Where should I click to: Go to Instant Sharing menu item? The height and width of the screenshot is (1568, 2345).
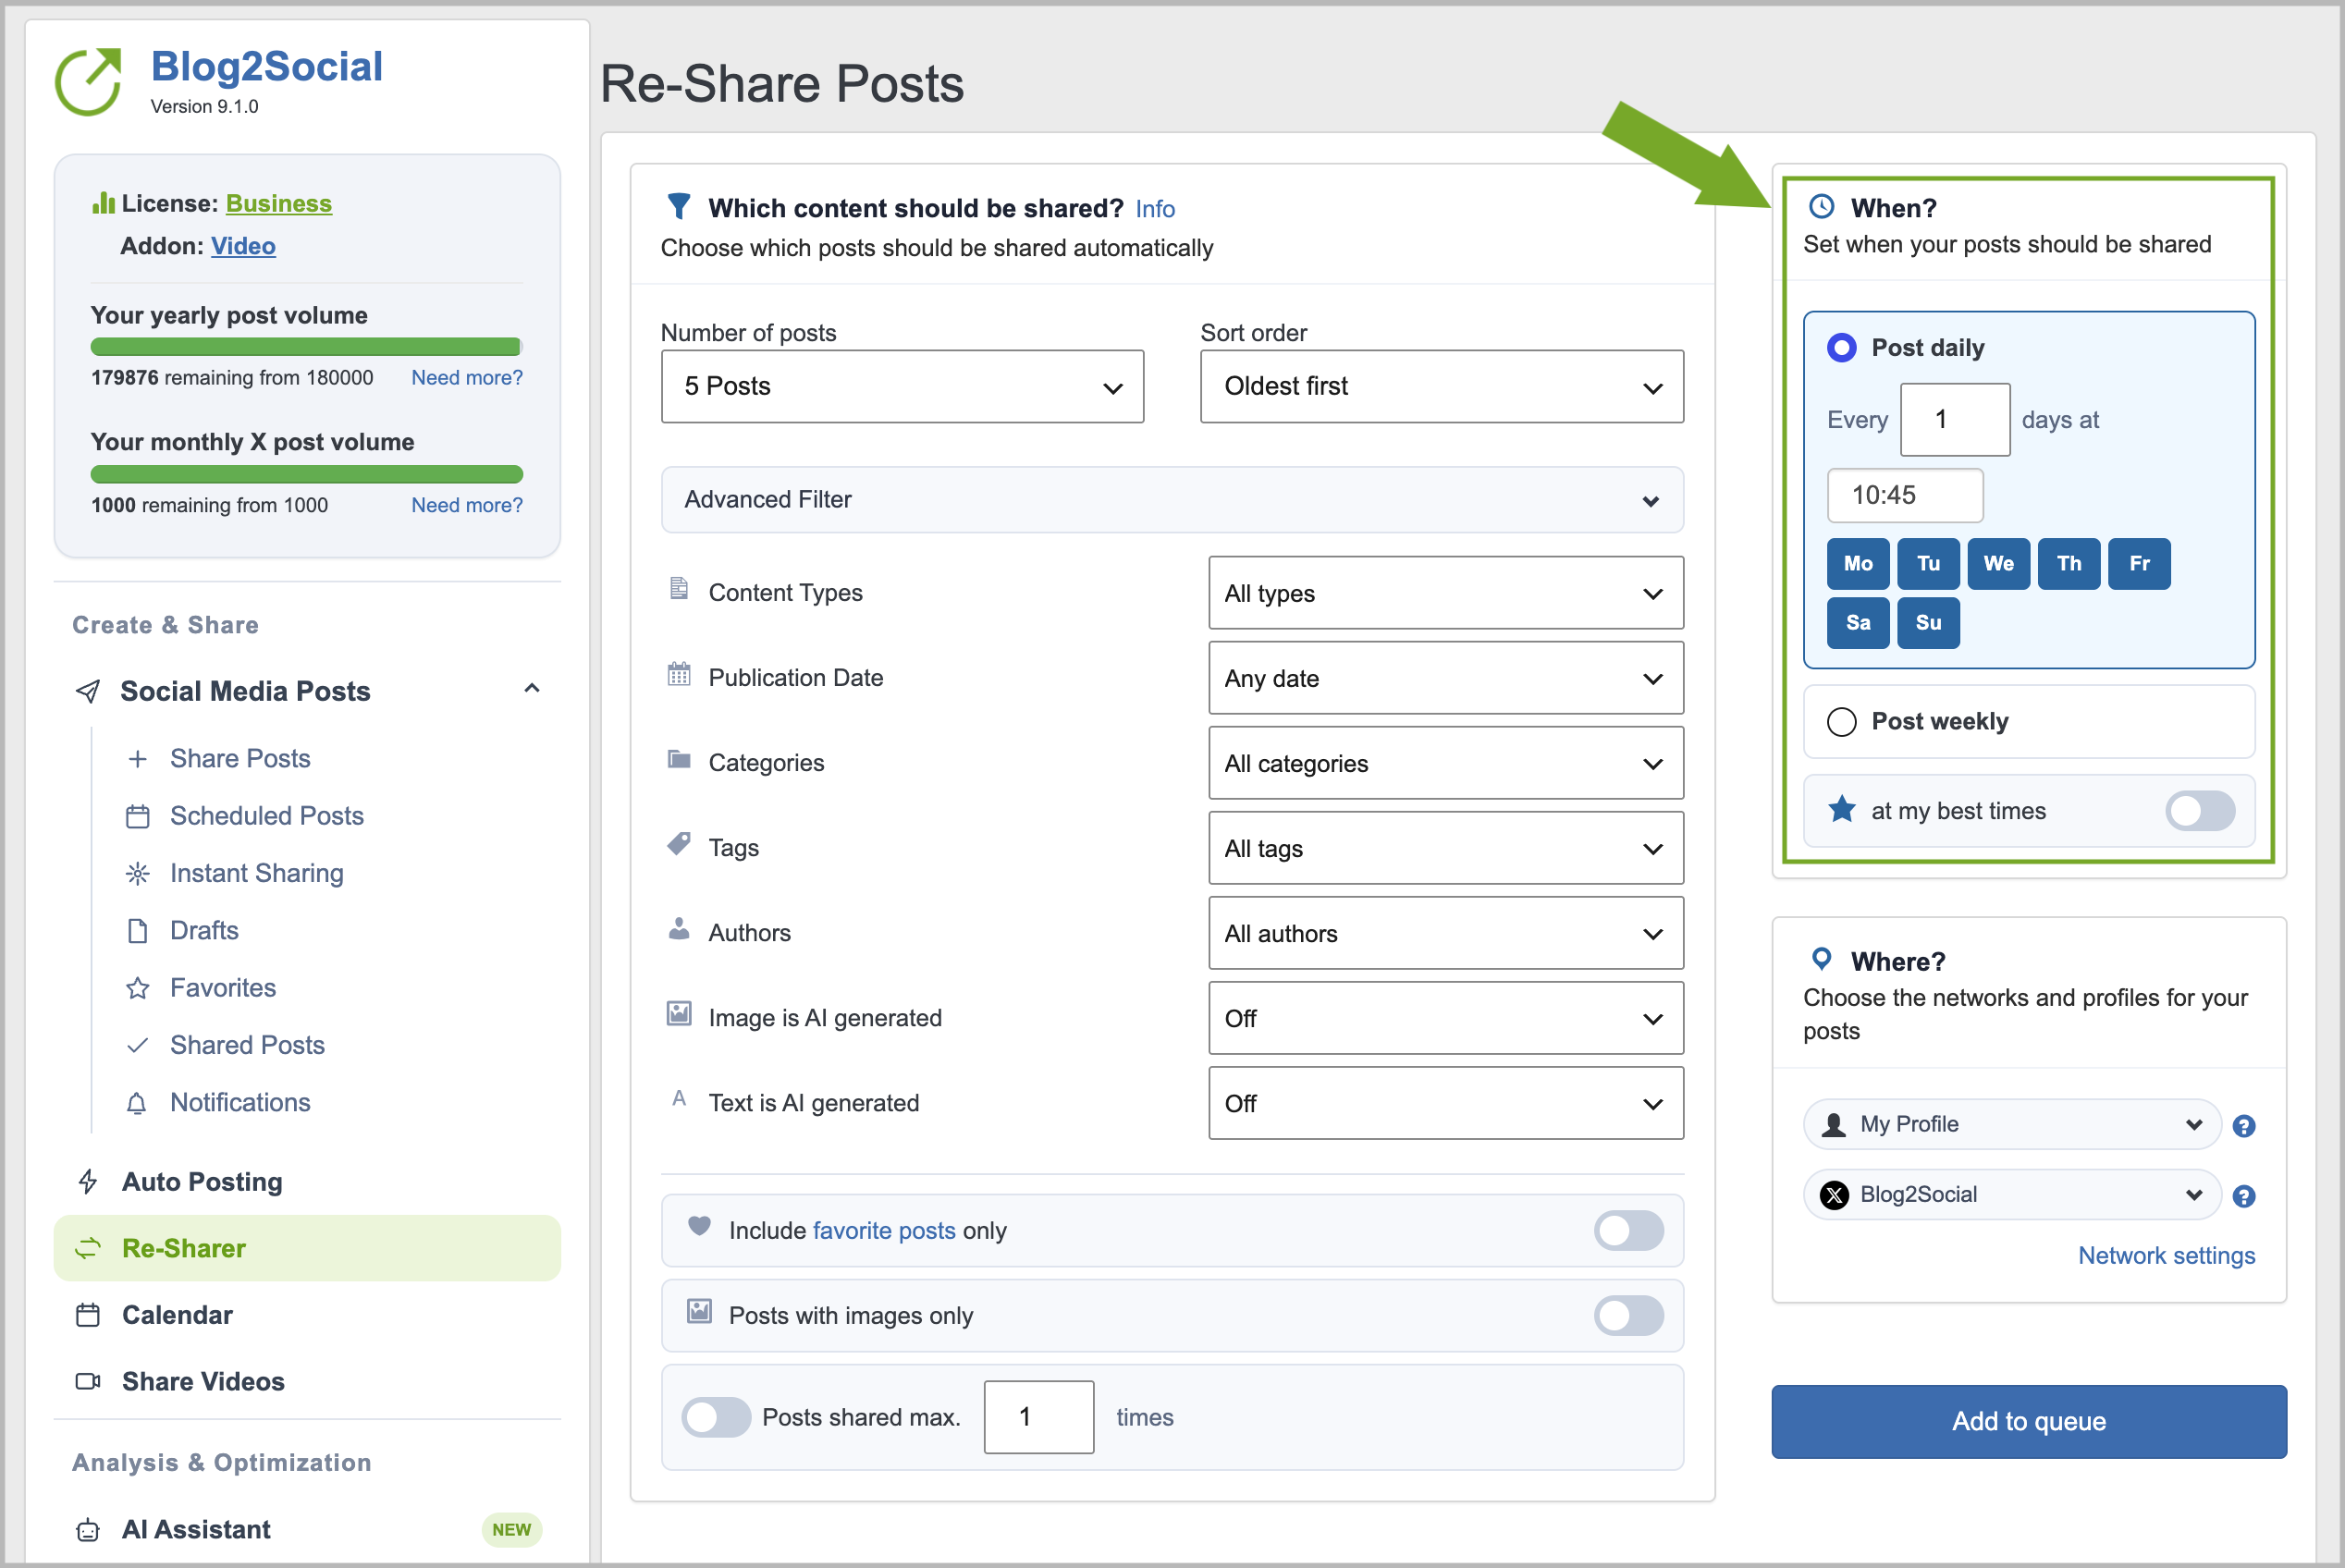pyautogui.click(x=256, y=873)
